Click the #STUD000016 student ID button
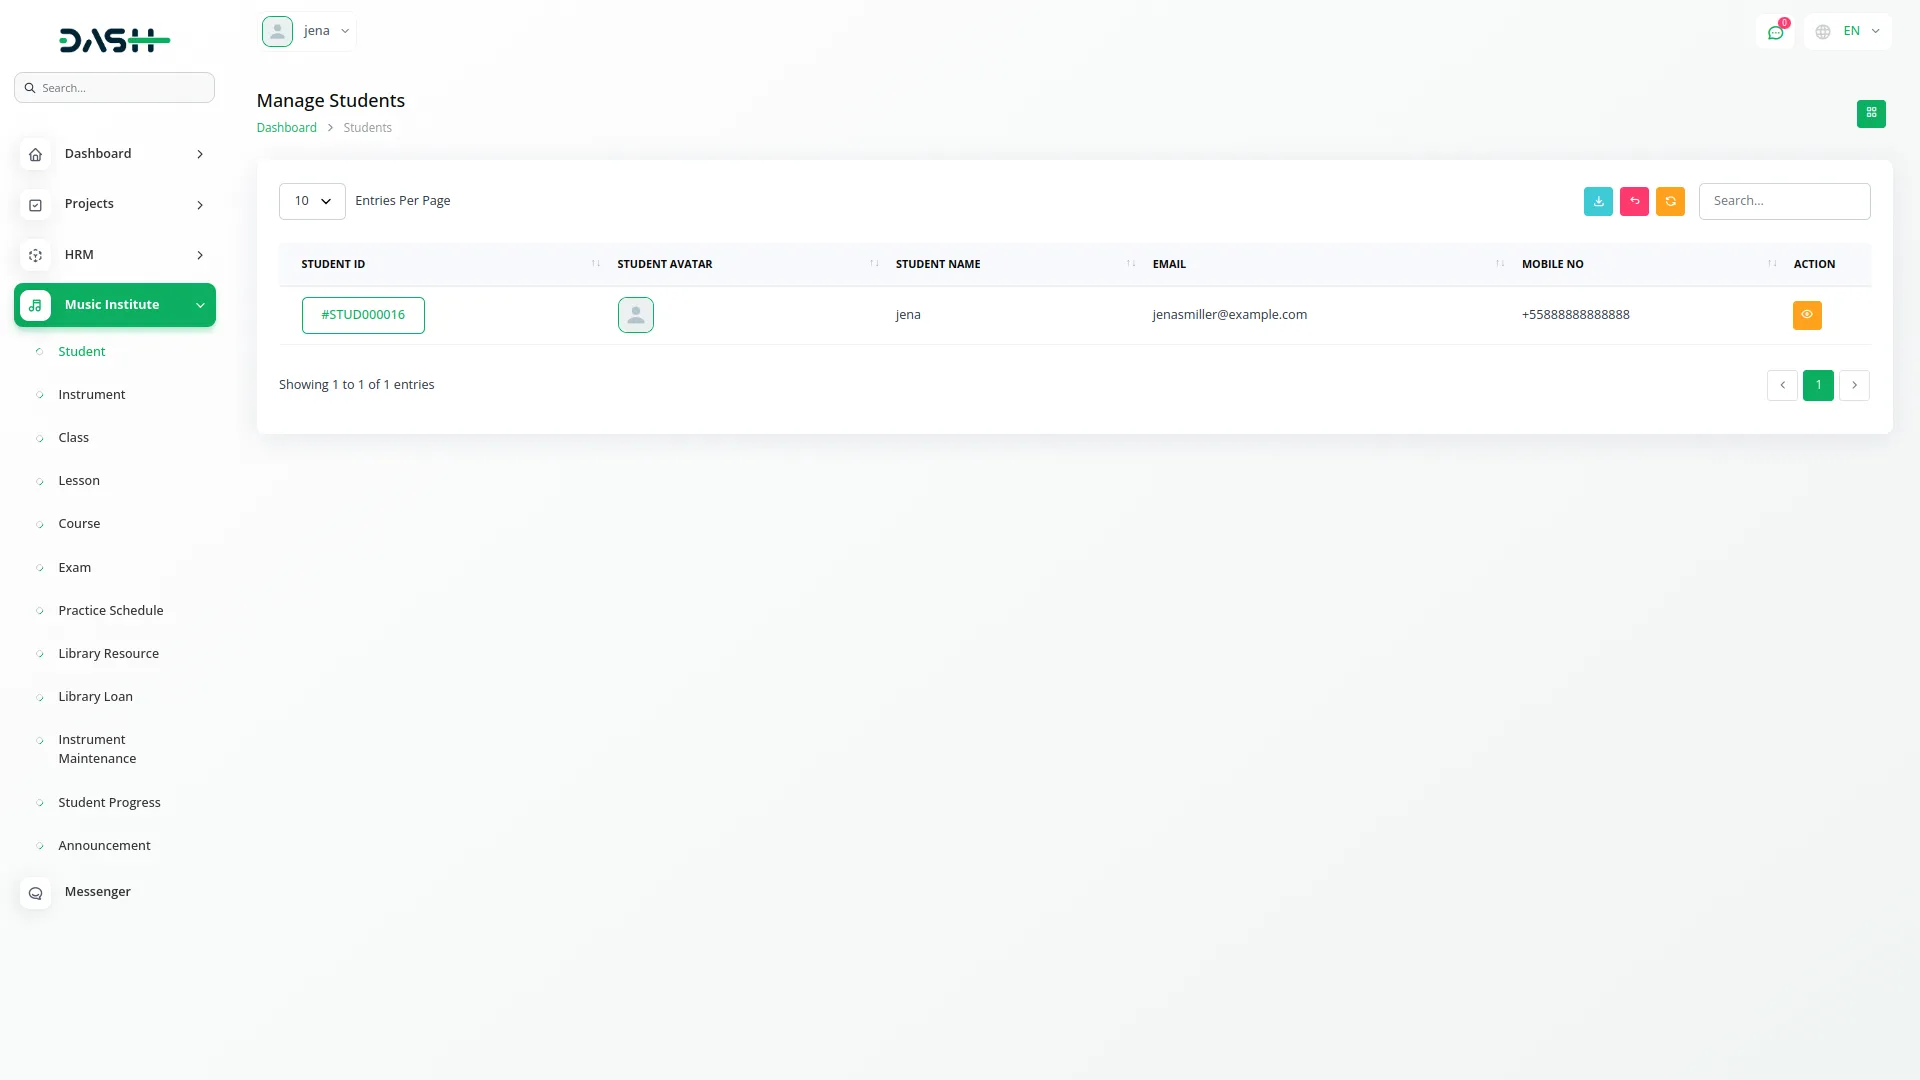The image size is (1920, 1080). (363, 315)
